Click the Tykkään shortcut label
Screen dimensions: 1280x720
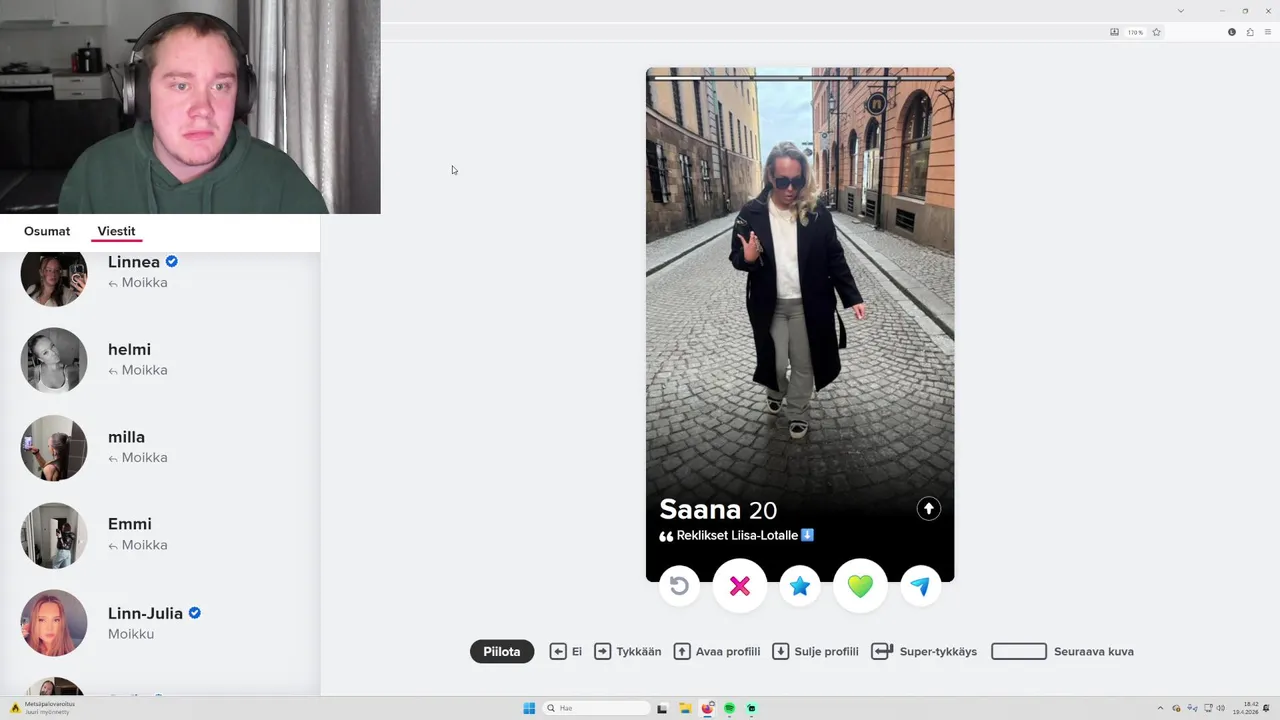click(639, 651)
